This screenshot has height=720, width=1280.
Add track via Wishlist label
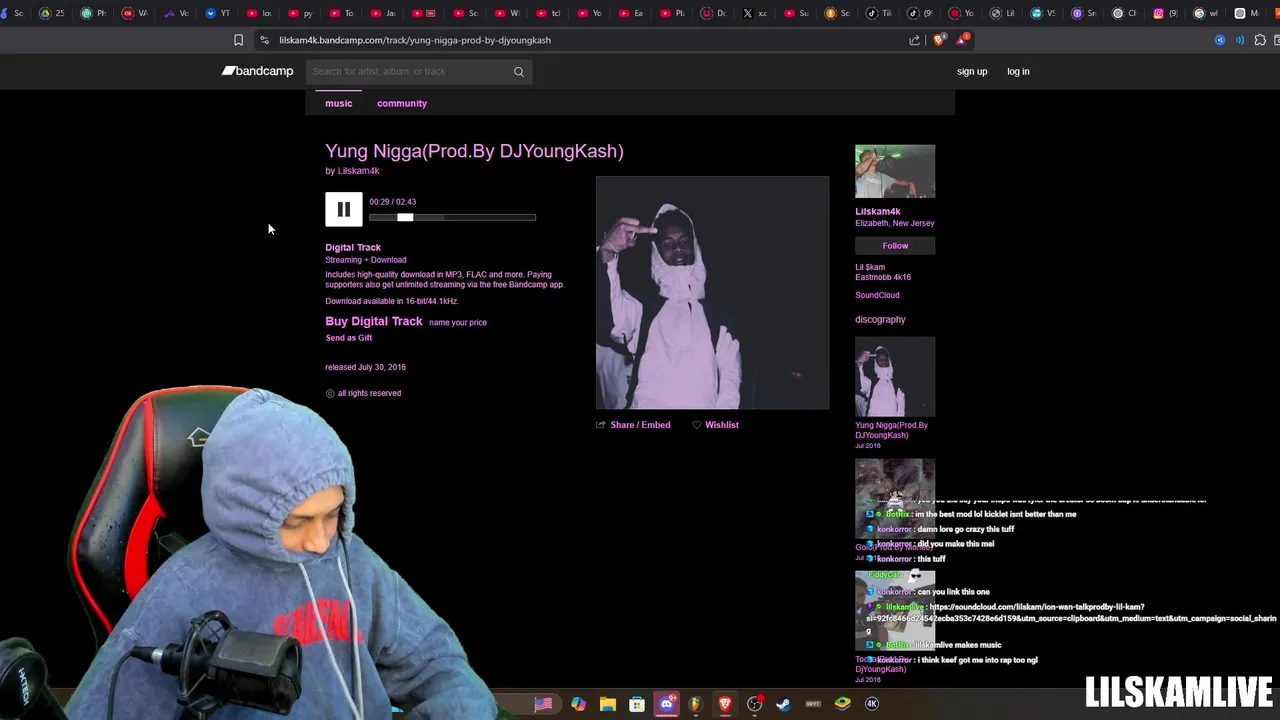pyautogui.click(x=722, y=425)
